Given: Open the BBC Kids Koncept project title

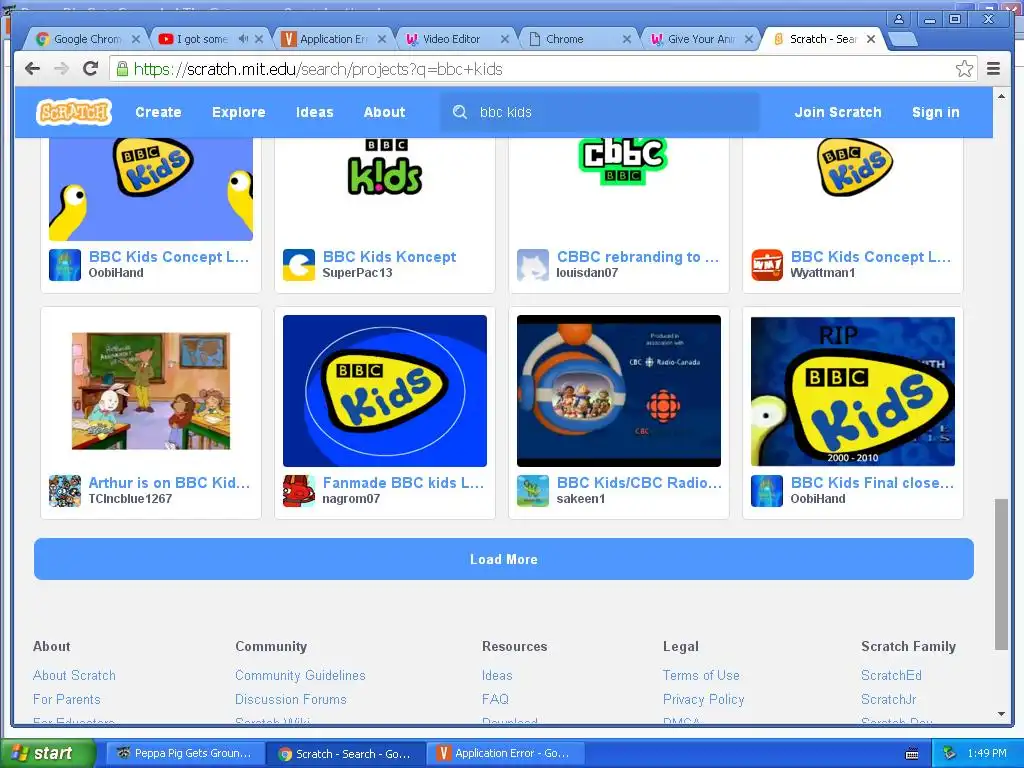Looking at the screenshot, I should pyautogui.click(x=389, y=257).
